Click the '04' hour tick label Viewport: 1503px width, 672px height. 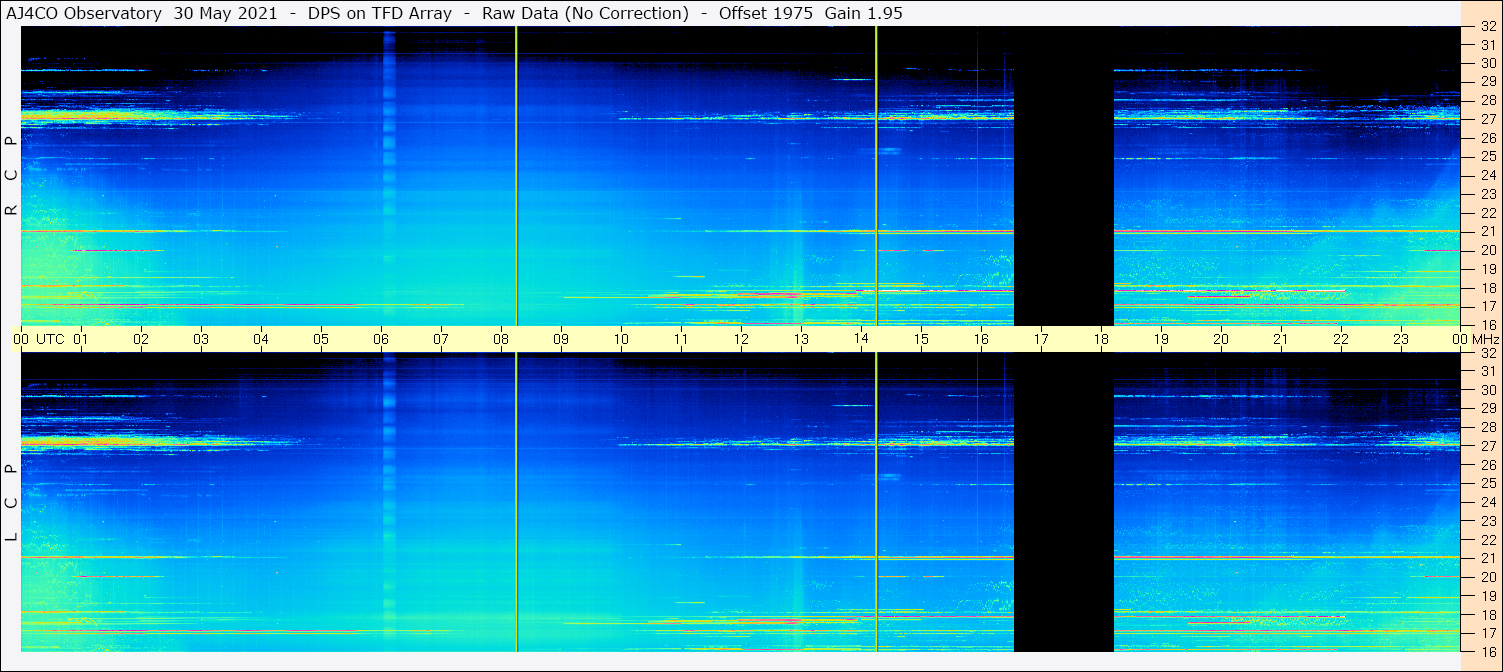coord(261,339)
